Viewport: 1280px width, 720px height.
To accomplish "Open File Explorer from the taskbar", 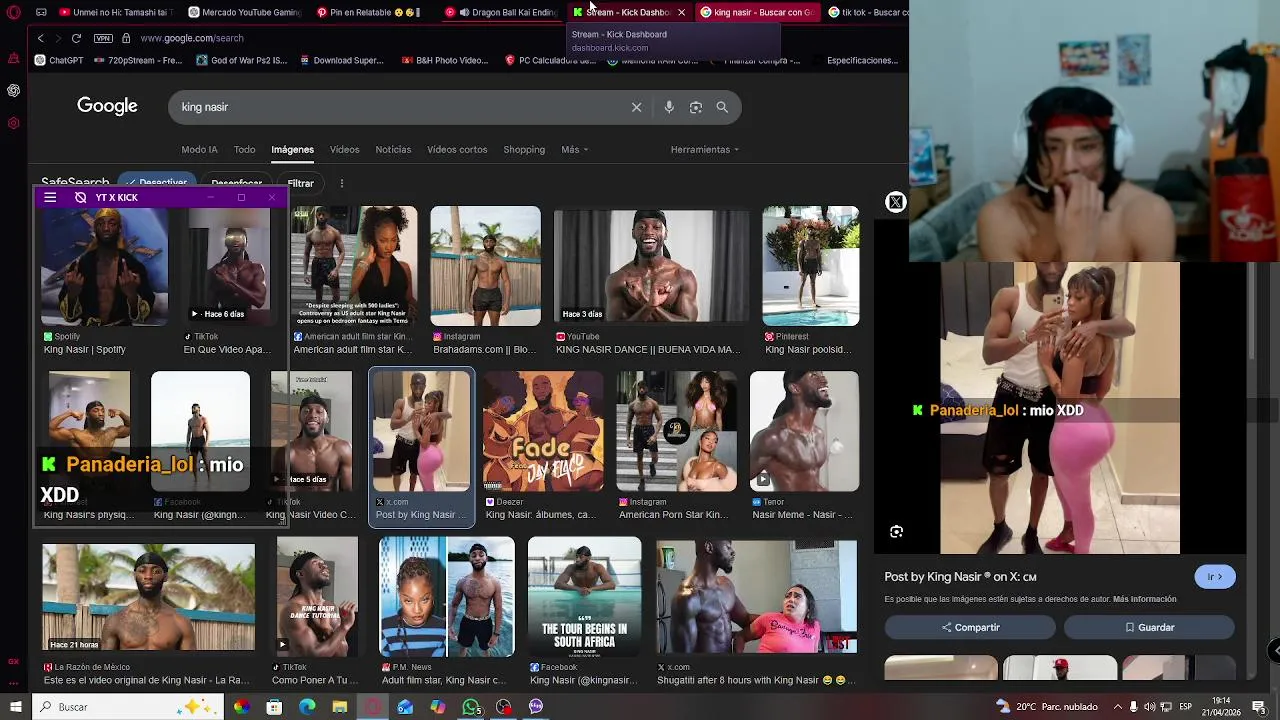I will coord(340,707).
